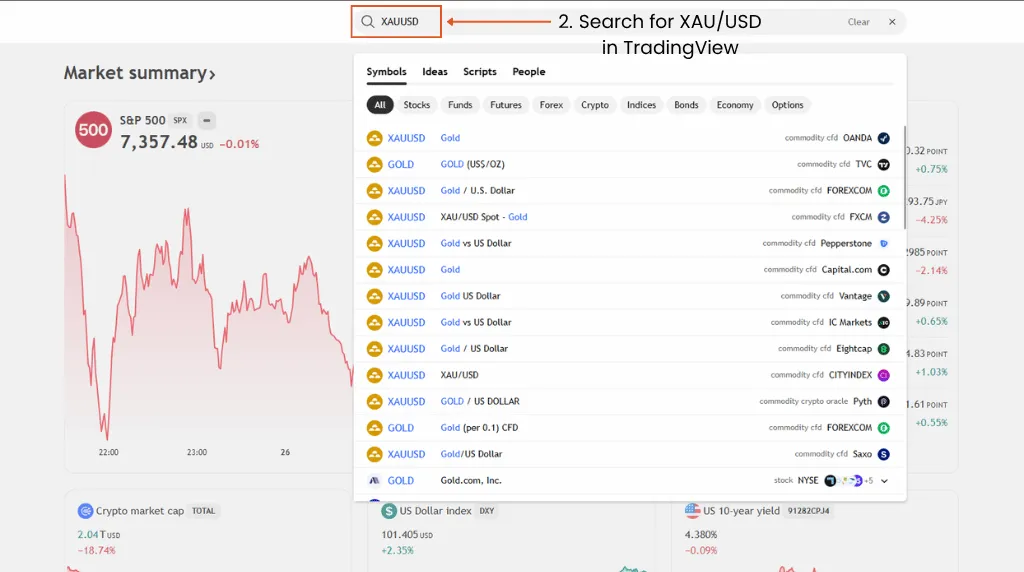Click the Pyth oracle logo icon

(884, 402)
